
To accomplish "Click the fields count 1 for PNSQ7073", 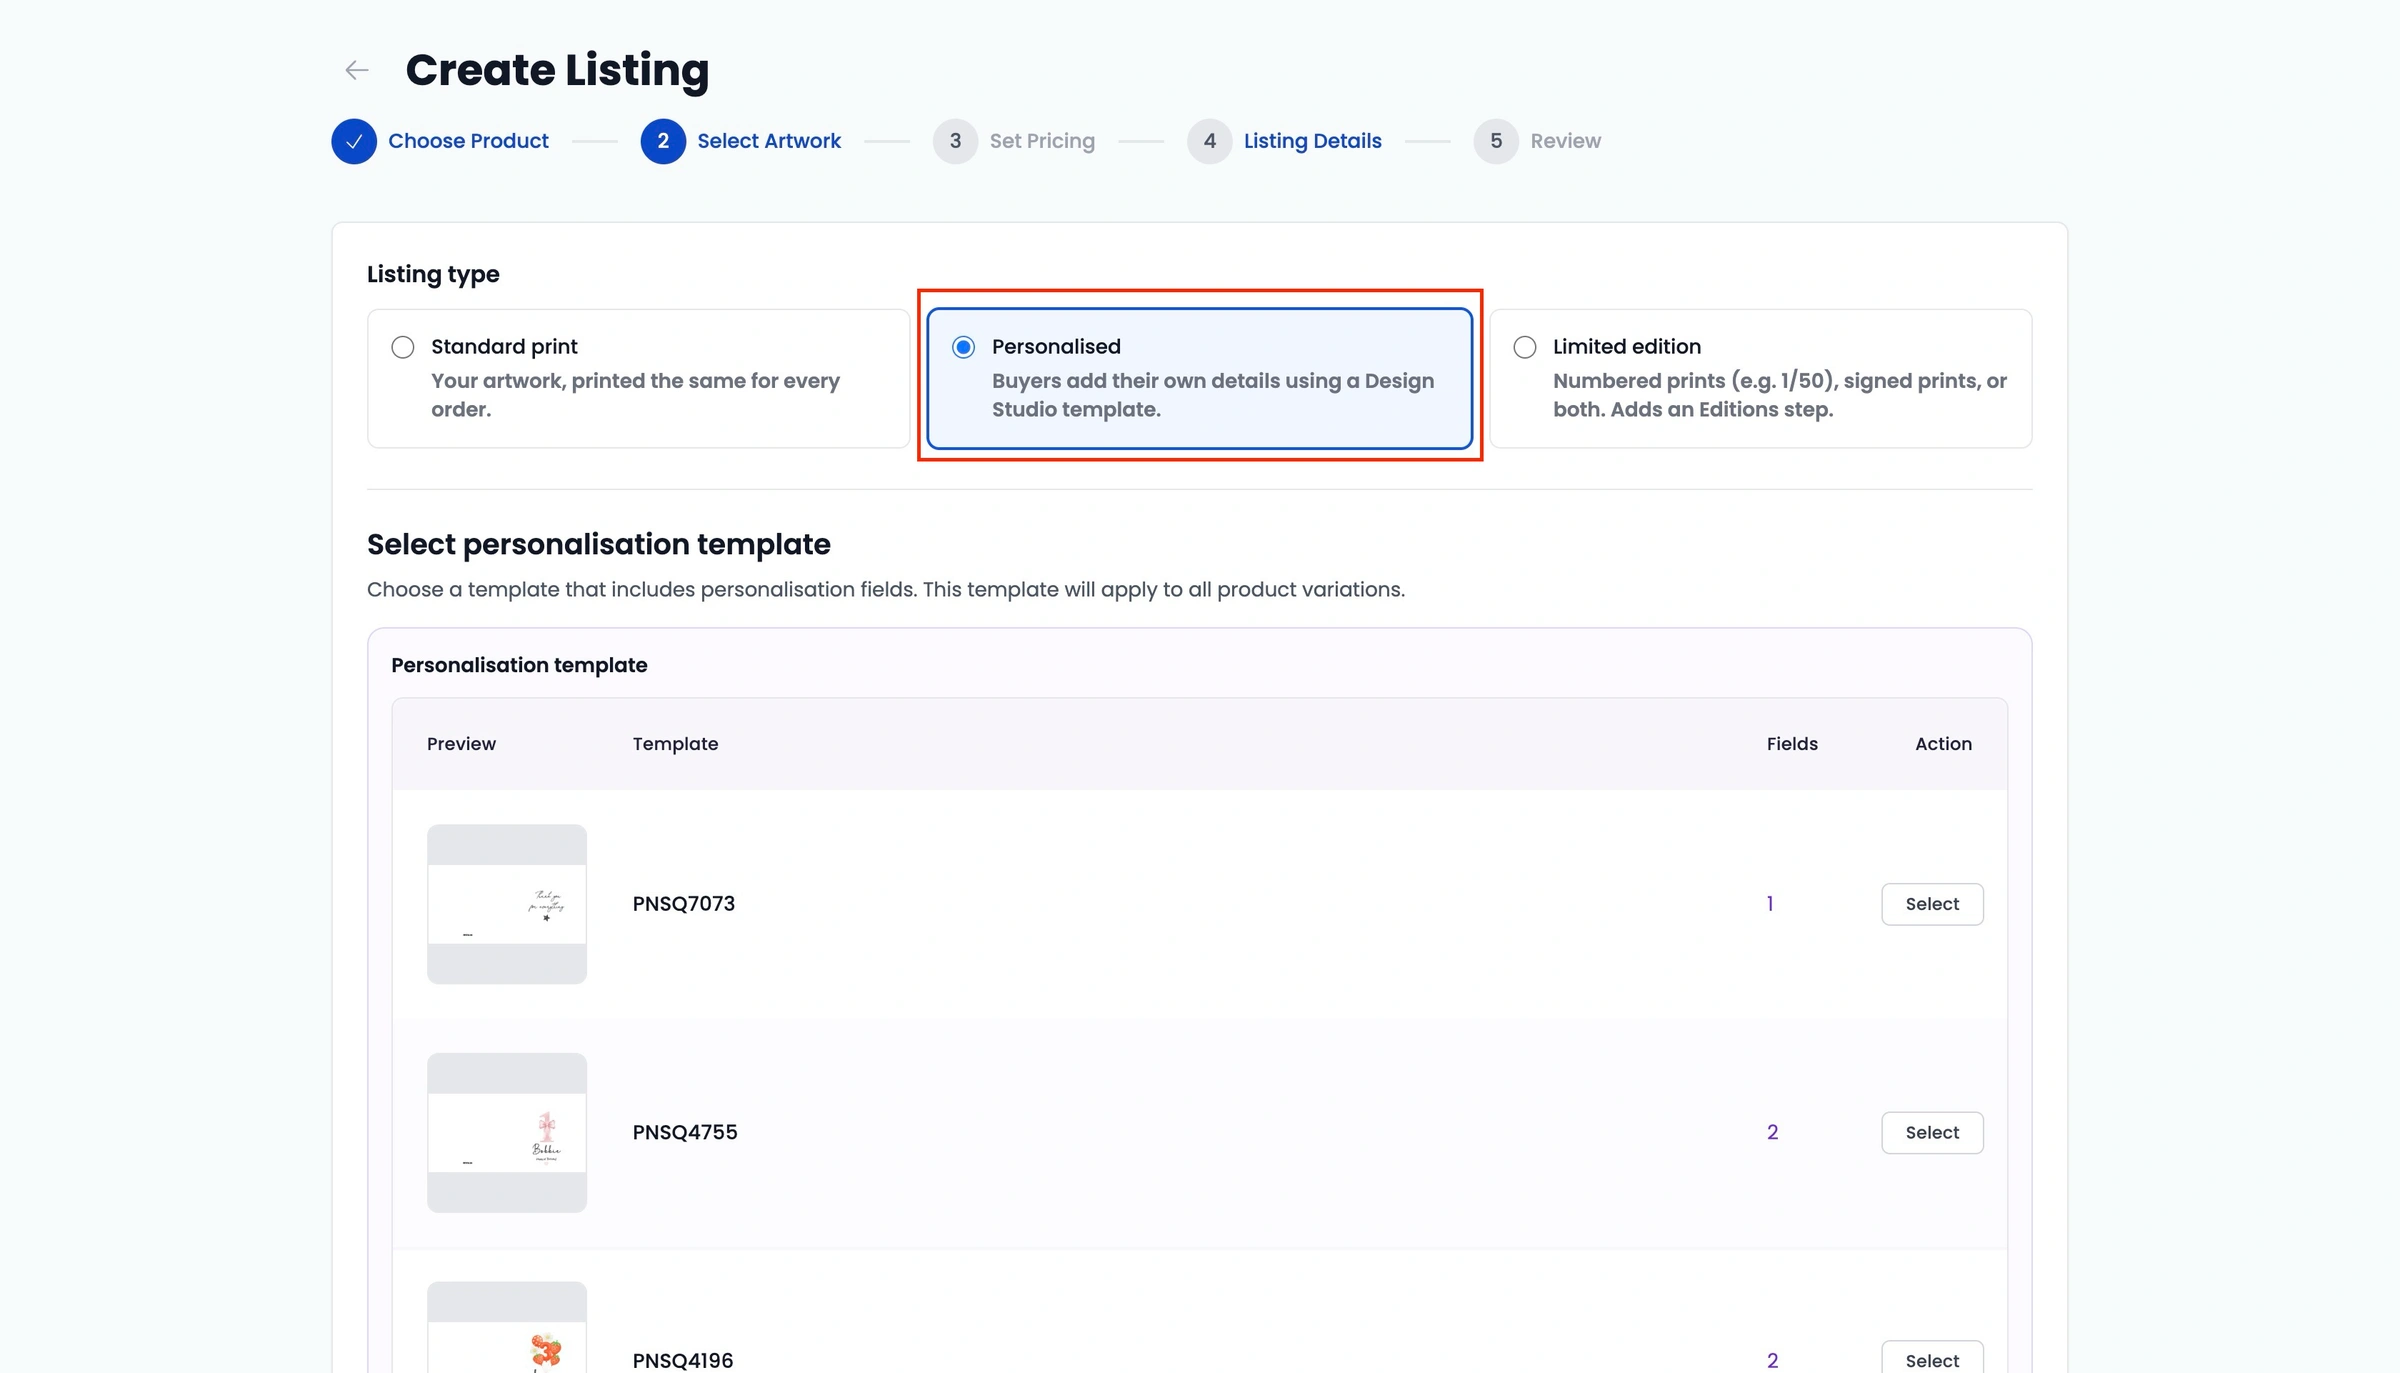I will (1770, 904).
